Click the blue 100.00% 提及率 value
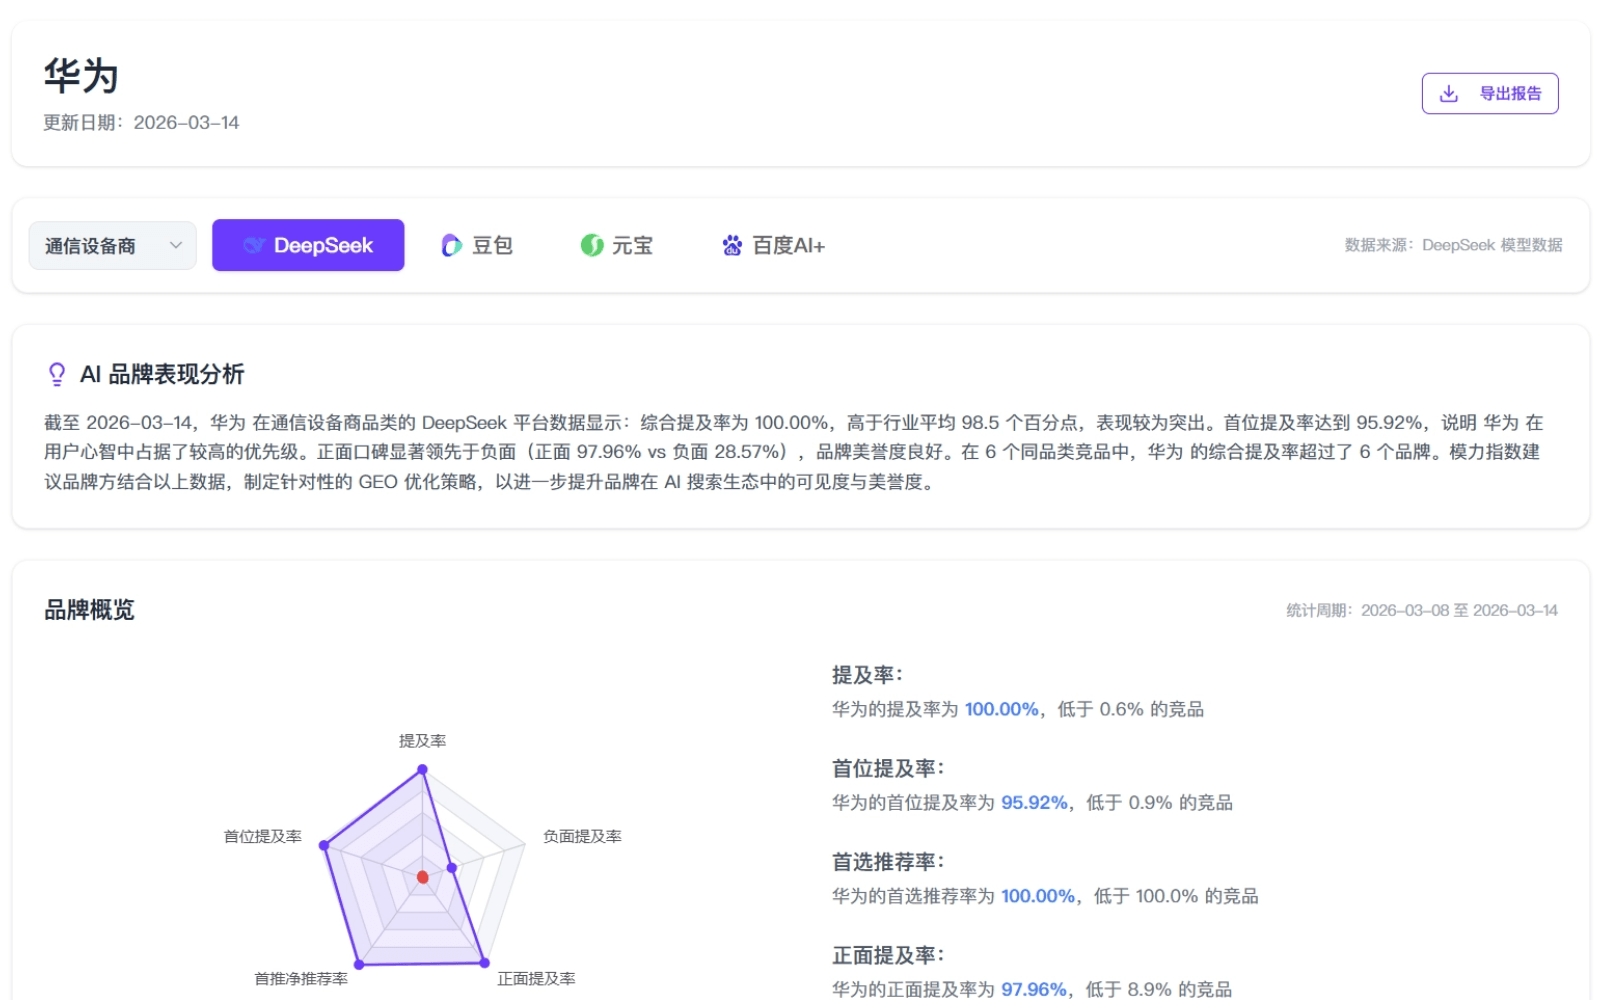This screenshot has width=1600, height=1000. pyautogui.click(x=999, y=709)
